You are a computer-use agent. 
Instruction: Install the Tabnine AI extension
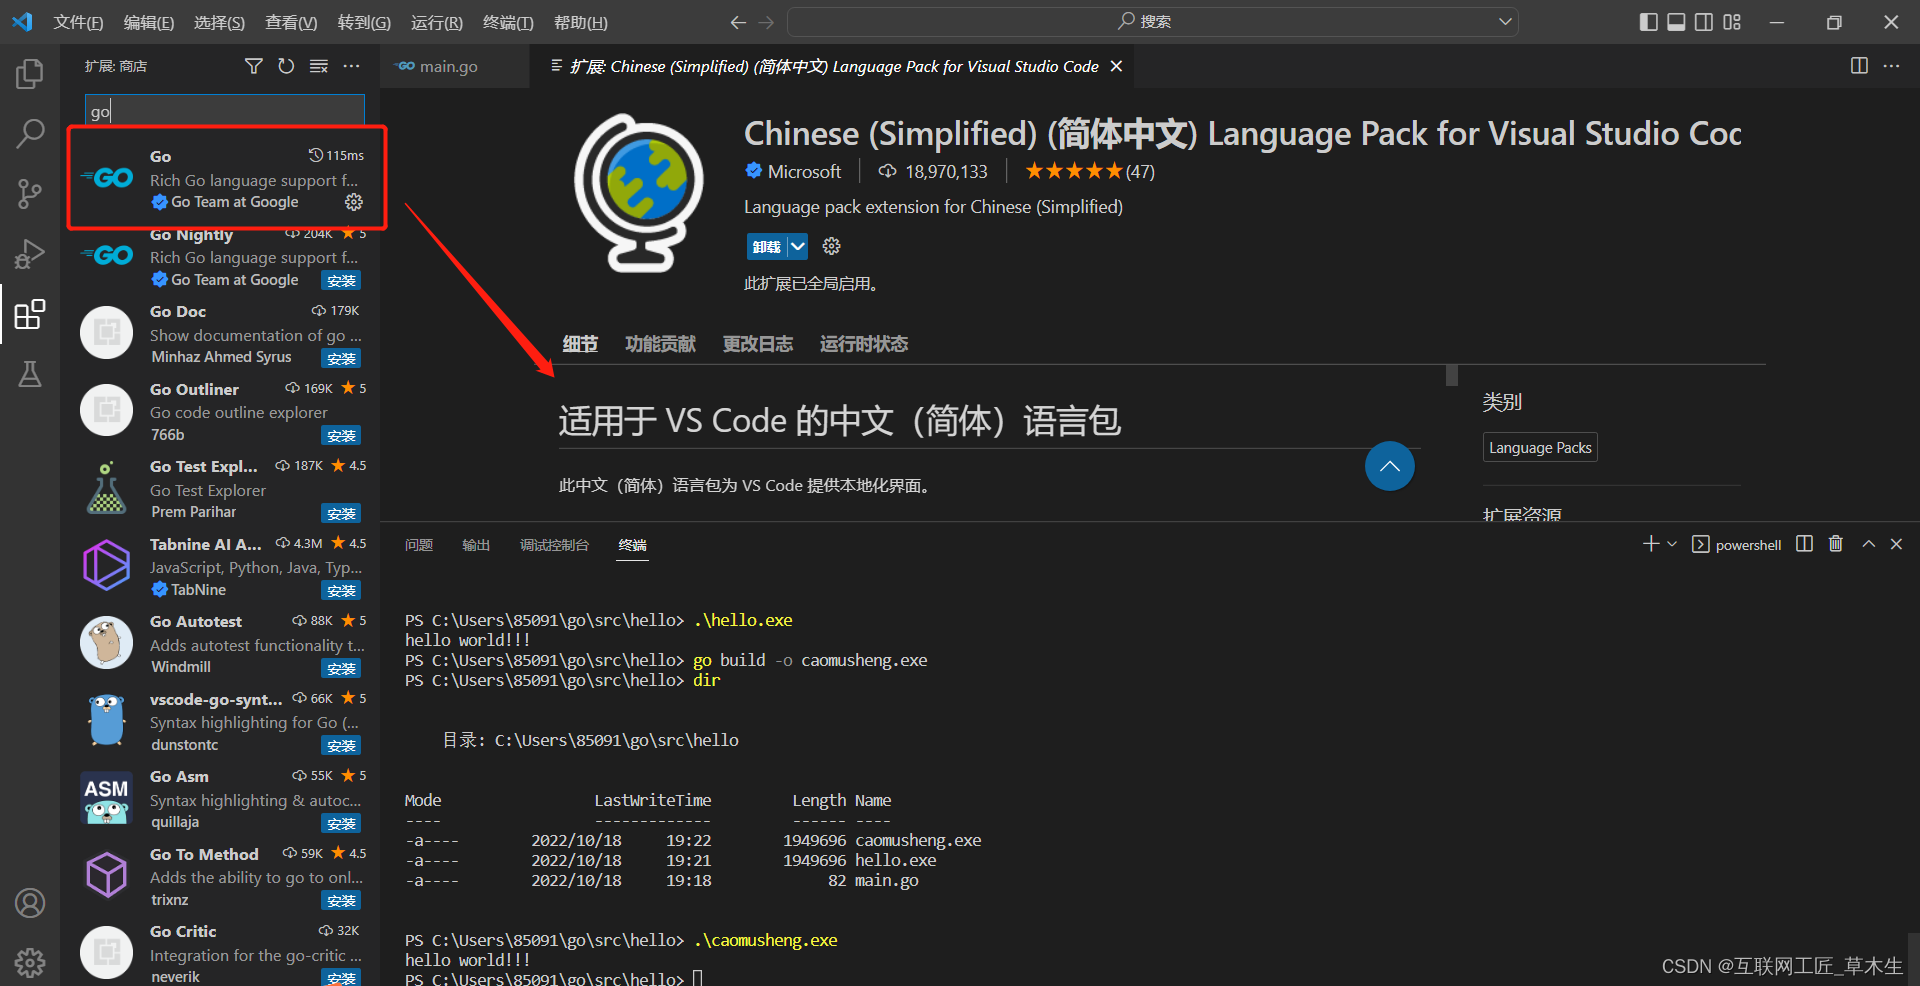click(x=341, y=591)
